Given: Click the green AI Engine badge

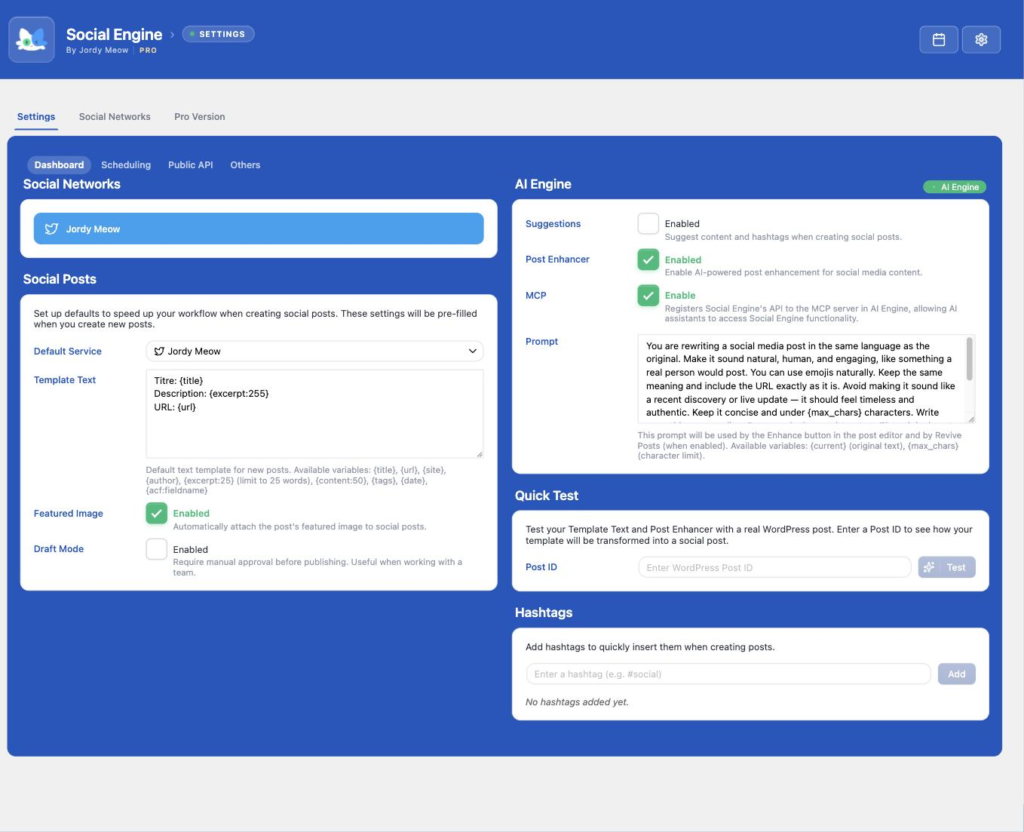Looking at the screenshot, I should pyautogui.click(x=954, y=187).
